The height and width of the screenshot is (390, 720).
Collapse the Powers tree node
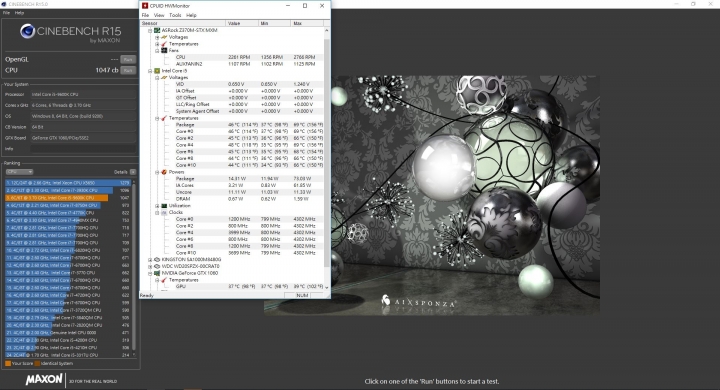pos(157,172)
